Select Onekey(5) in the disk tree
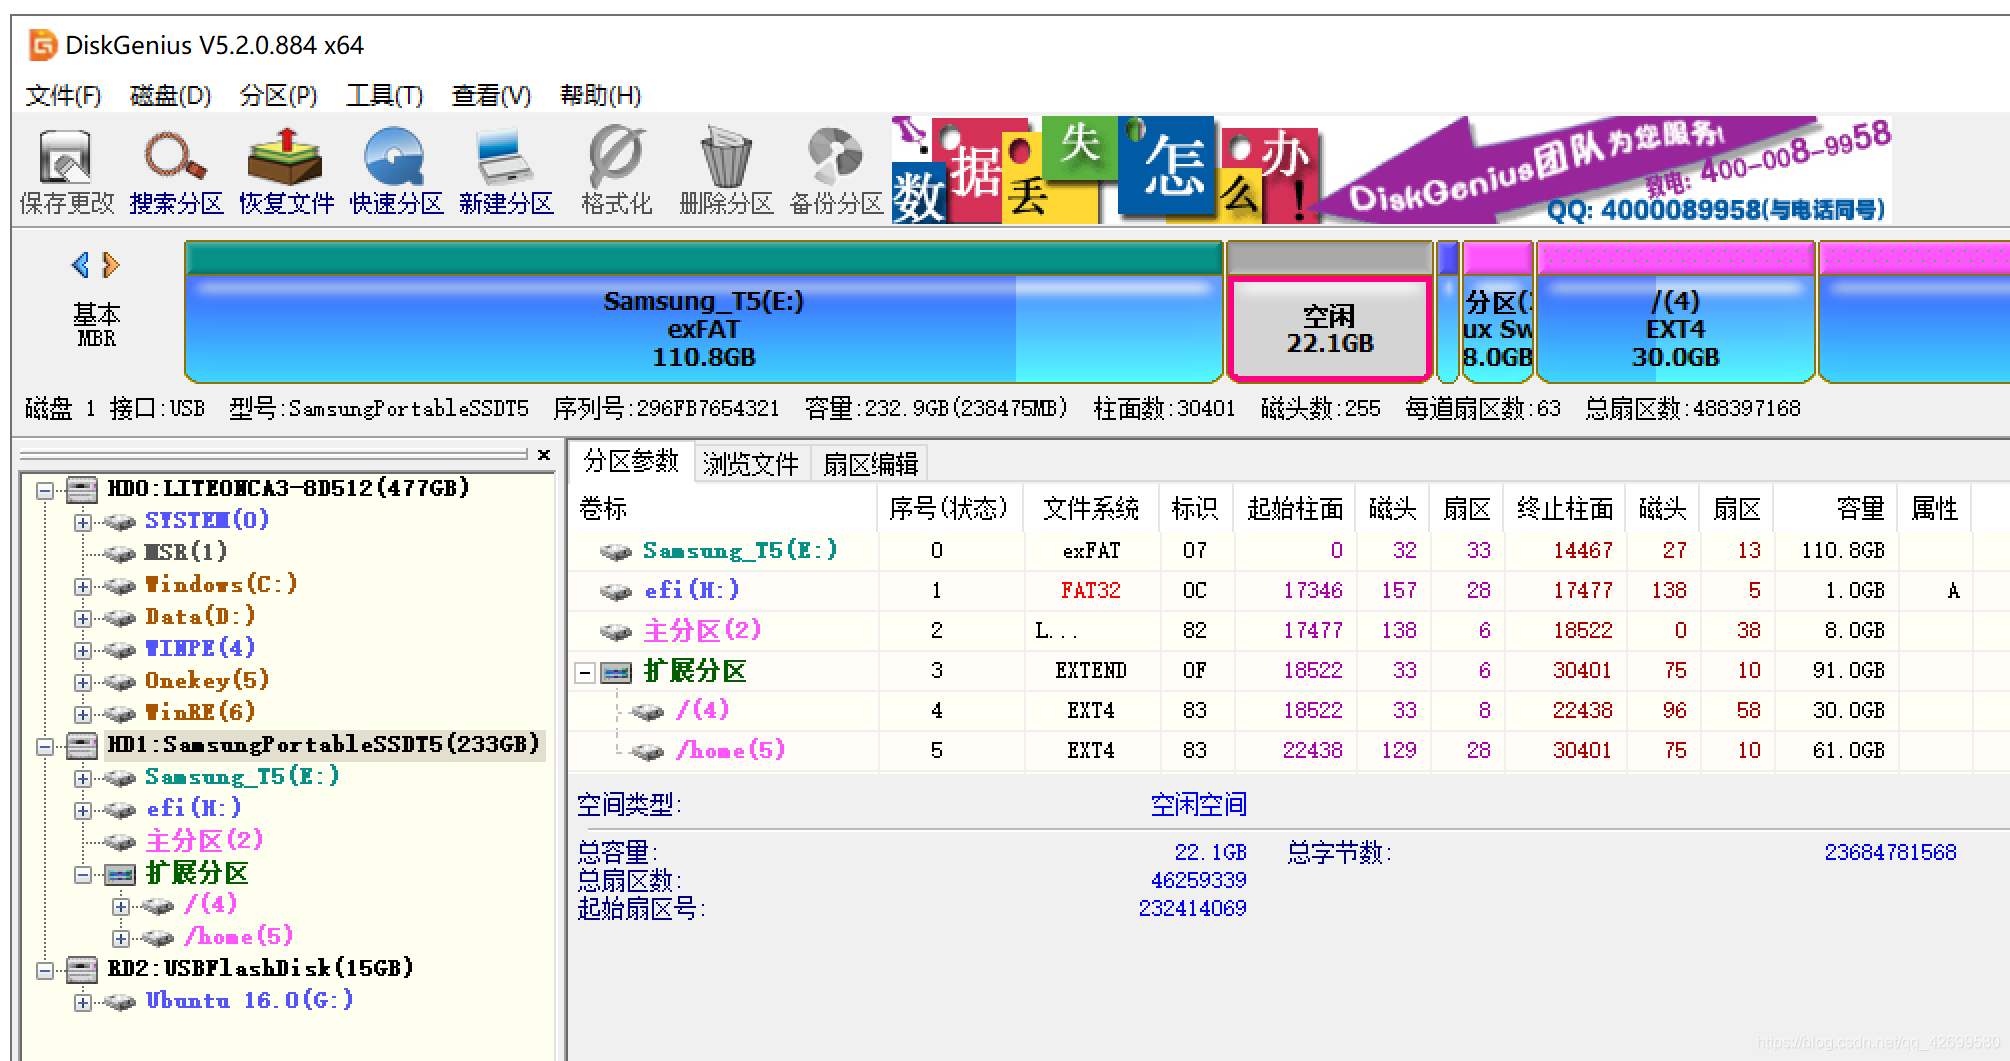The height and width of the screenshot is (1061, 2010). (x=207, y=681)
